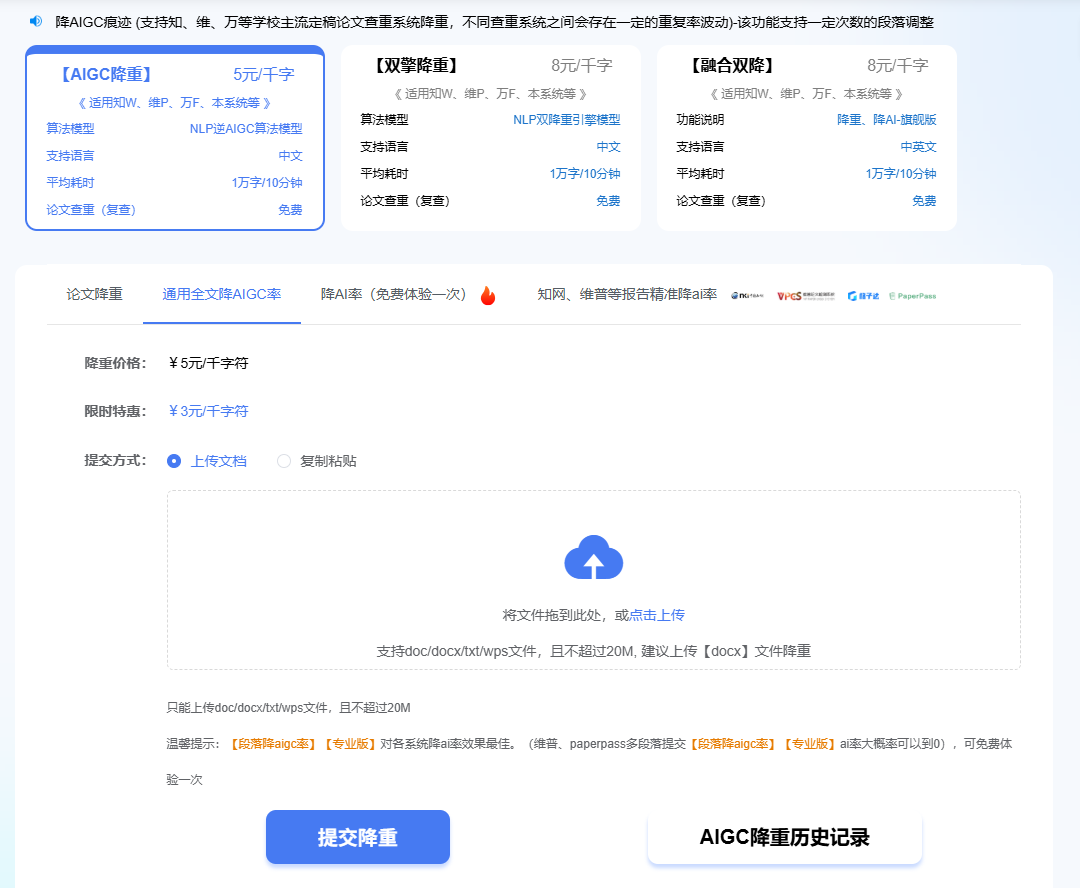
Task: Choose the 【双擎降重】 plan card
Action: 490,138
